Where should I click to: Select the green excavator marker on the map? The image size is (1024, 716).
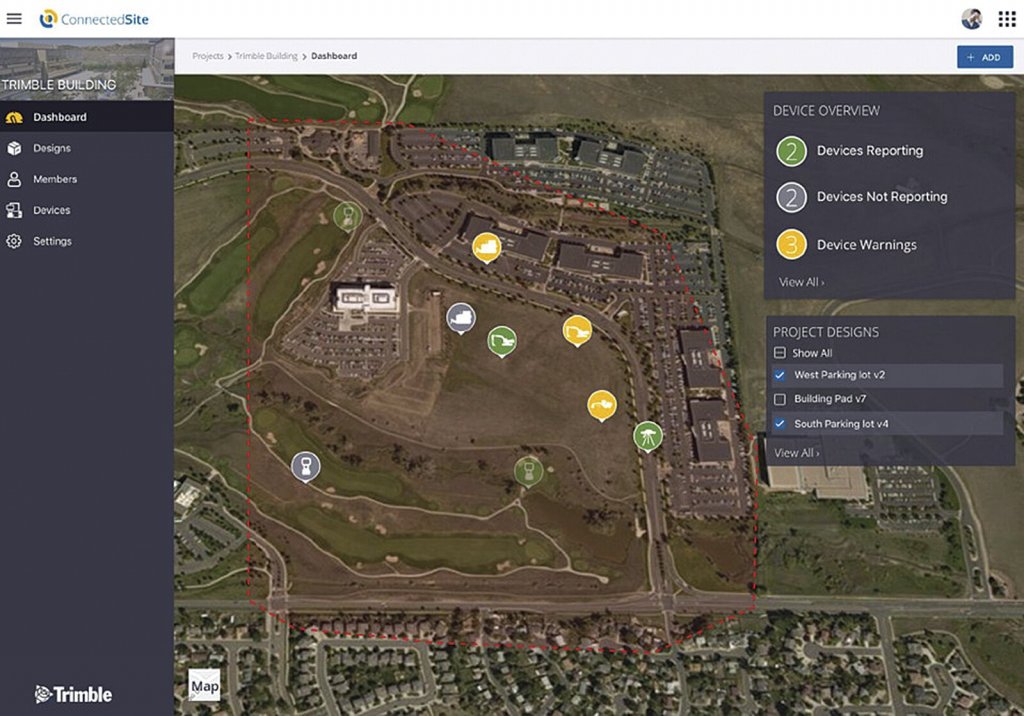click(502, 342)
